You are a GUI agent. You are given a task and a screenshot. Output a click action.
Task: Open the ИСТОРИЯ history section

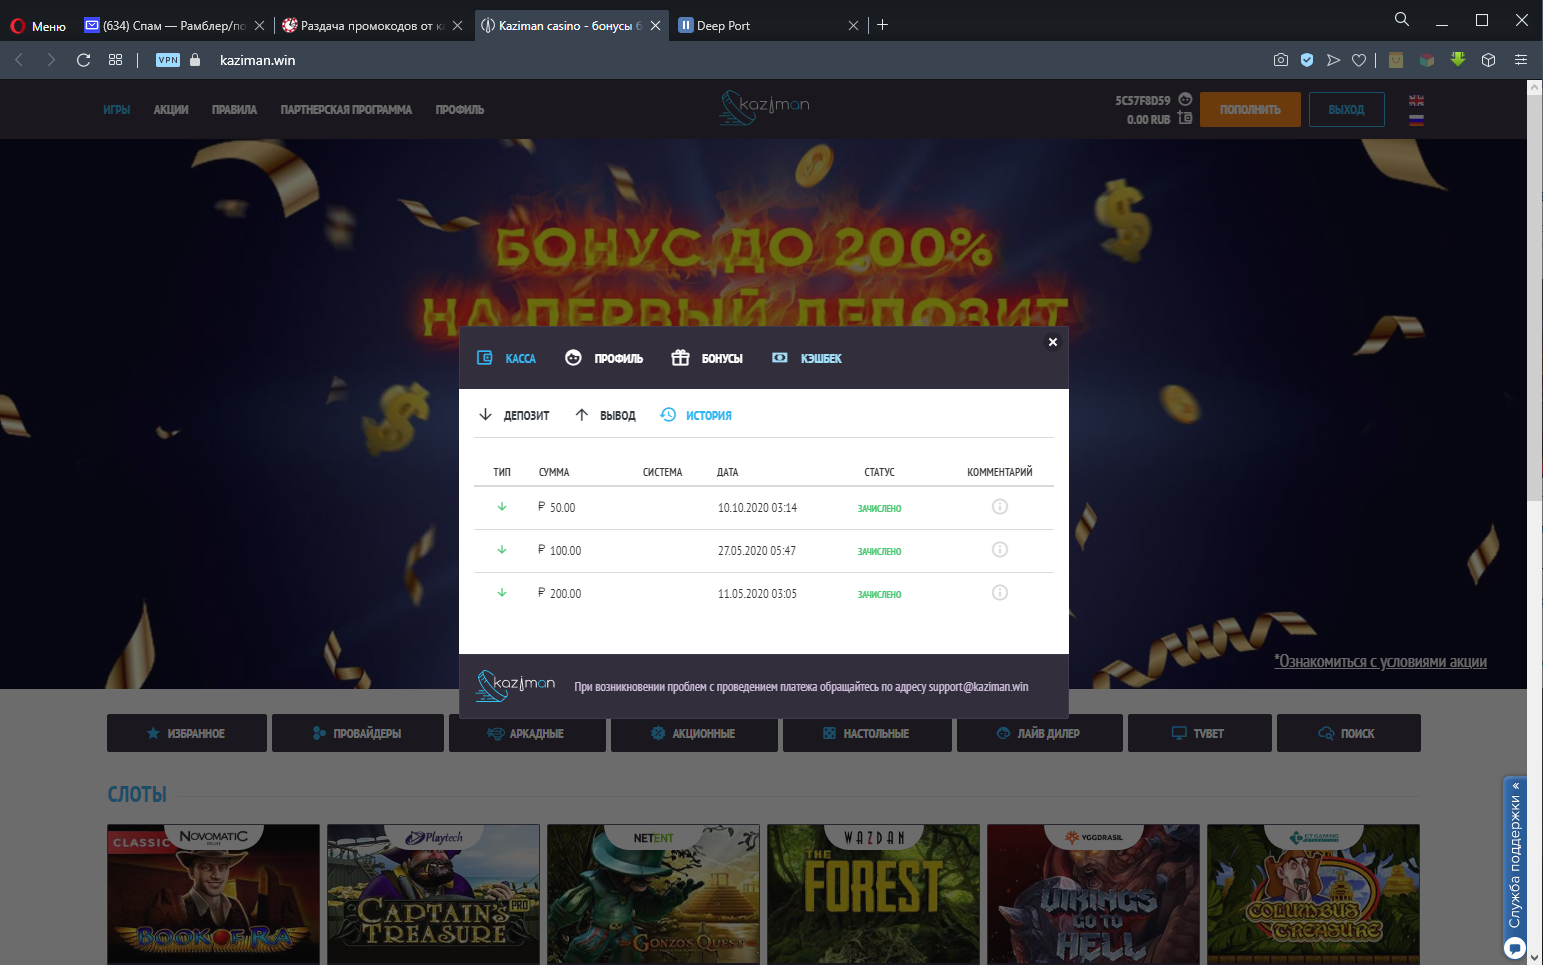[696, 415]
